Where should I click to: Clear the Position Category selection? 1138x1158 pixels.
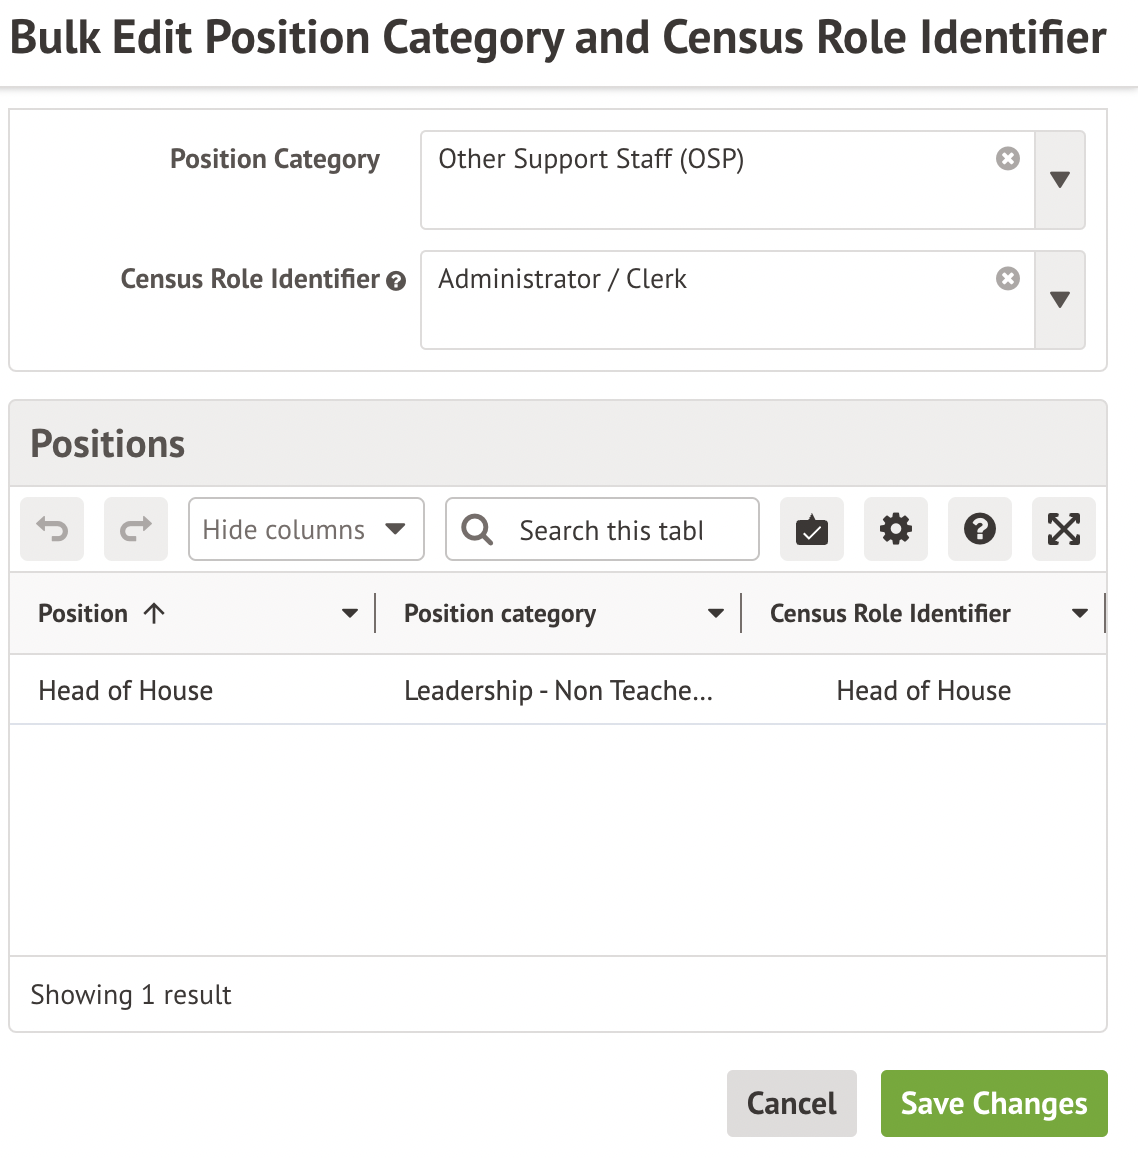[x=1008, y=159]
